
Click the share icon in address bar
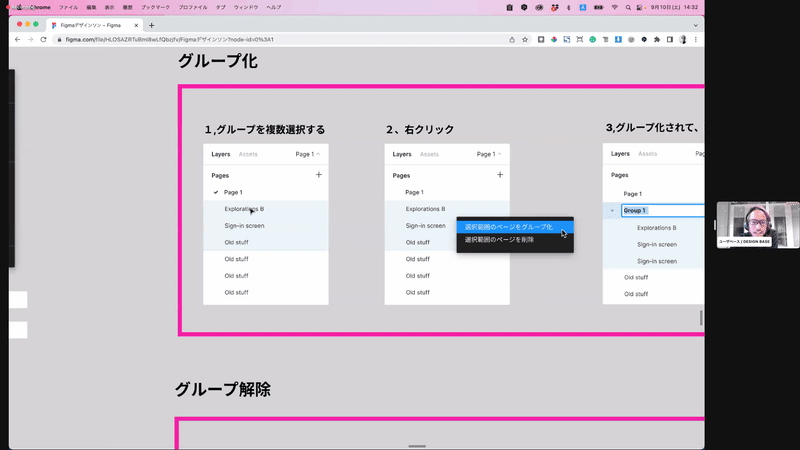512,39
